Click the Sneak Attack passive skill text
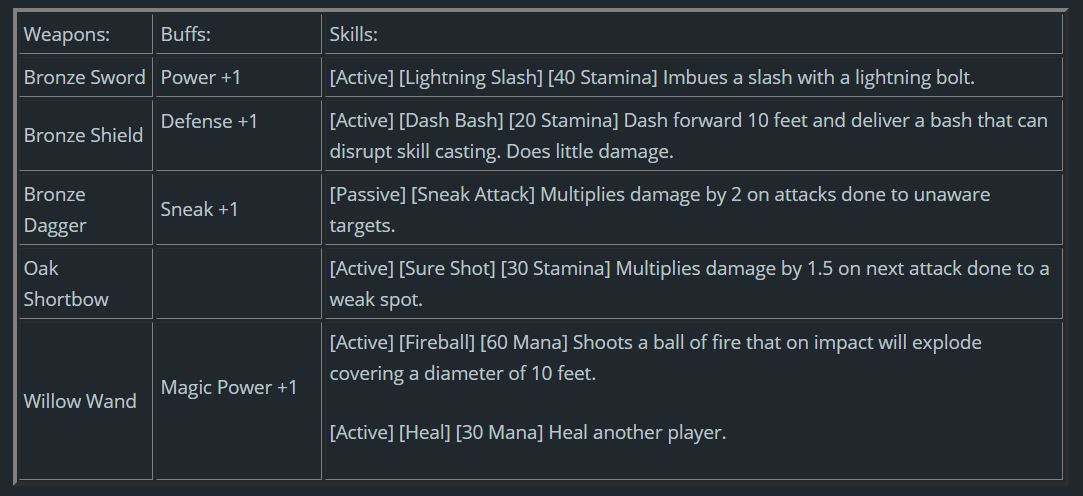Image resolution: width=1083 pixels, height=496 pixels. [659, 209]
